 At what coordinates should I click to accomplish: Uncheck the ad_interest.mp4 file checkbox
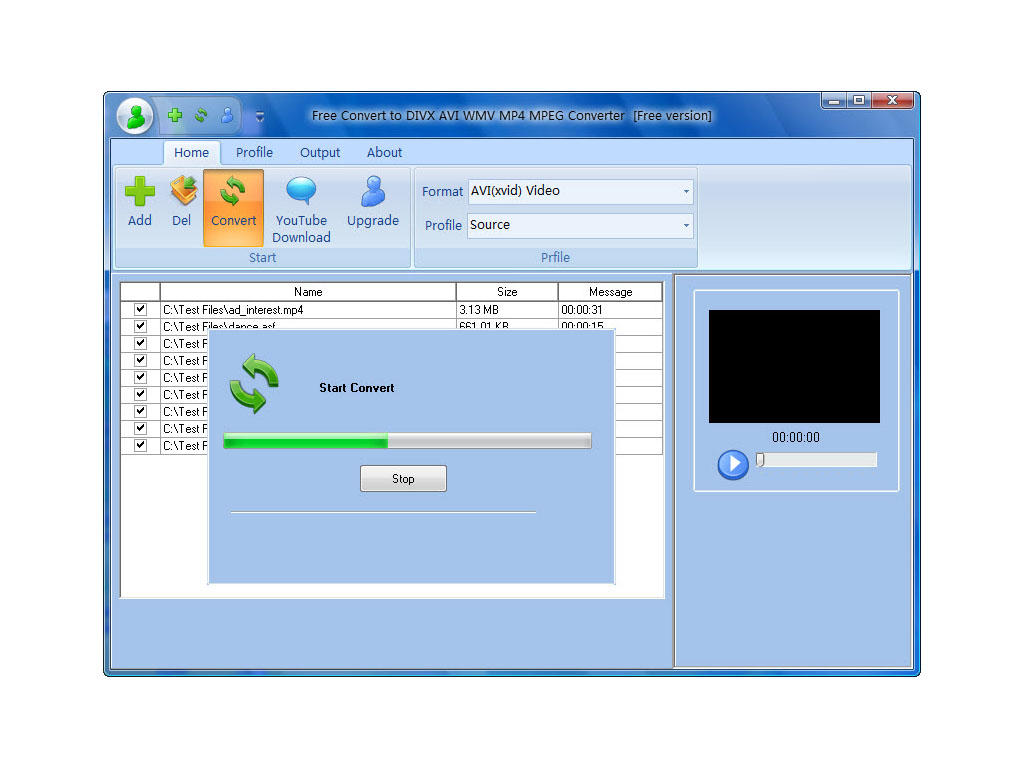pos(140,309)
